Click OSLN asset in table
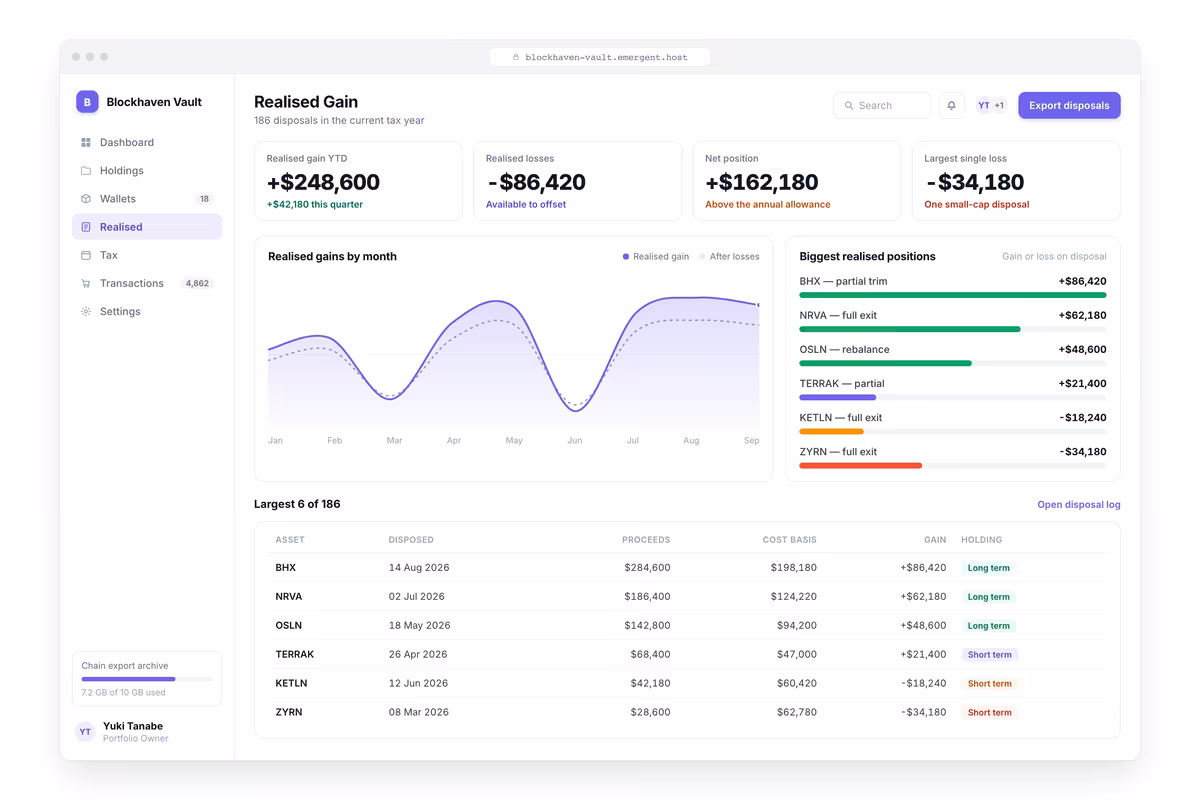This screenshot has height=800, width=1200. coord(289,626)
